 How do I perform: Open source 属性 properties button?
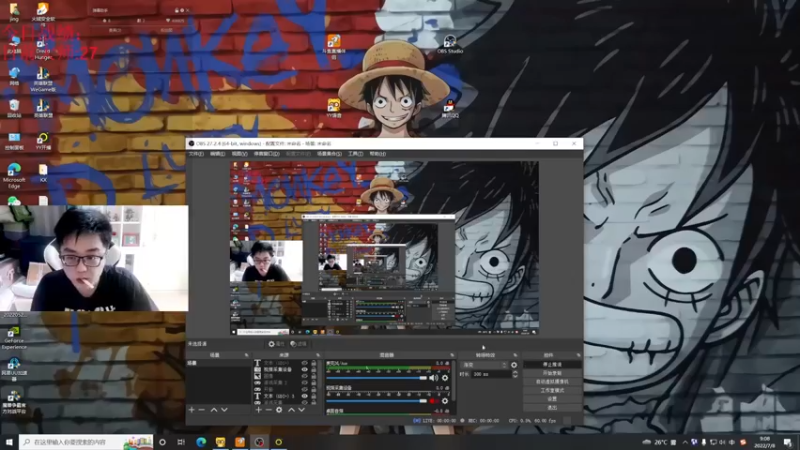coord(277,344)
